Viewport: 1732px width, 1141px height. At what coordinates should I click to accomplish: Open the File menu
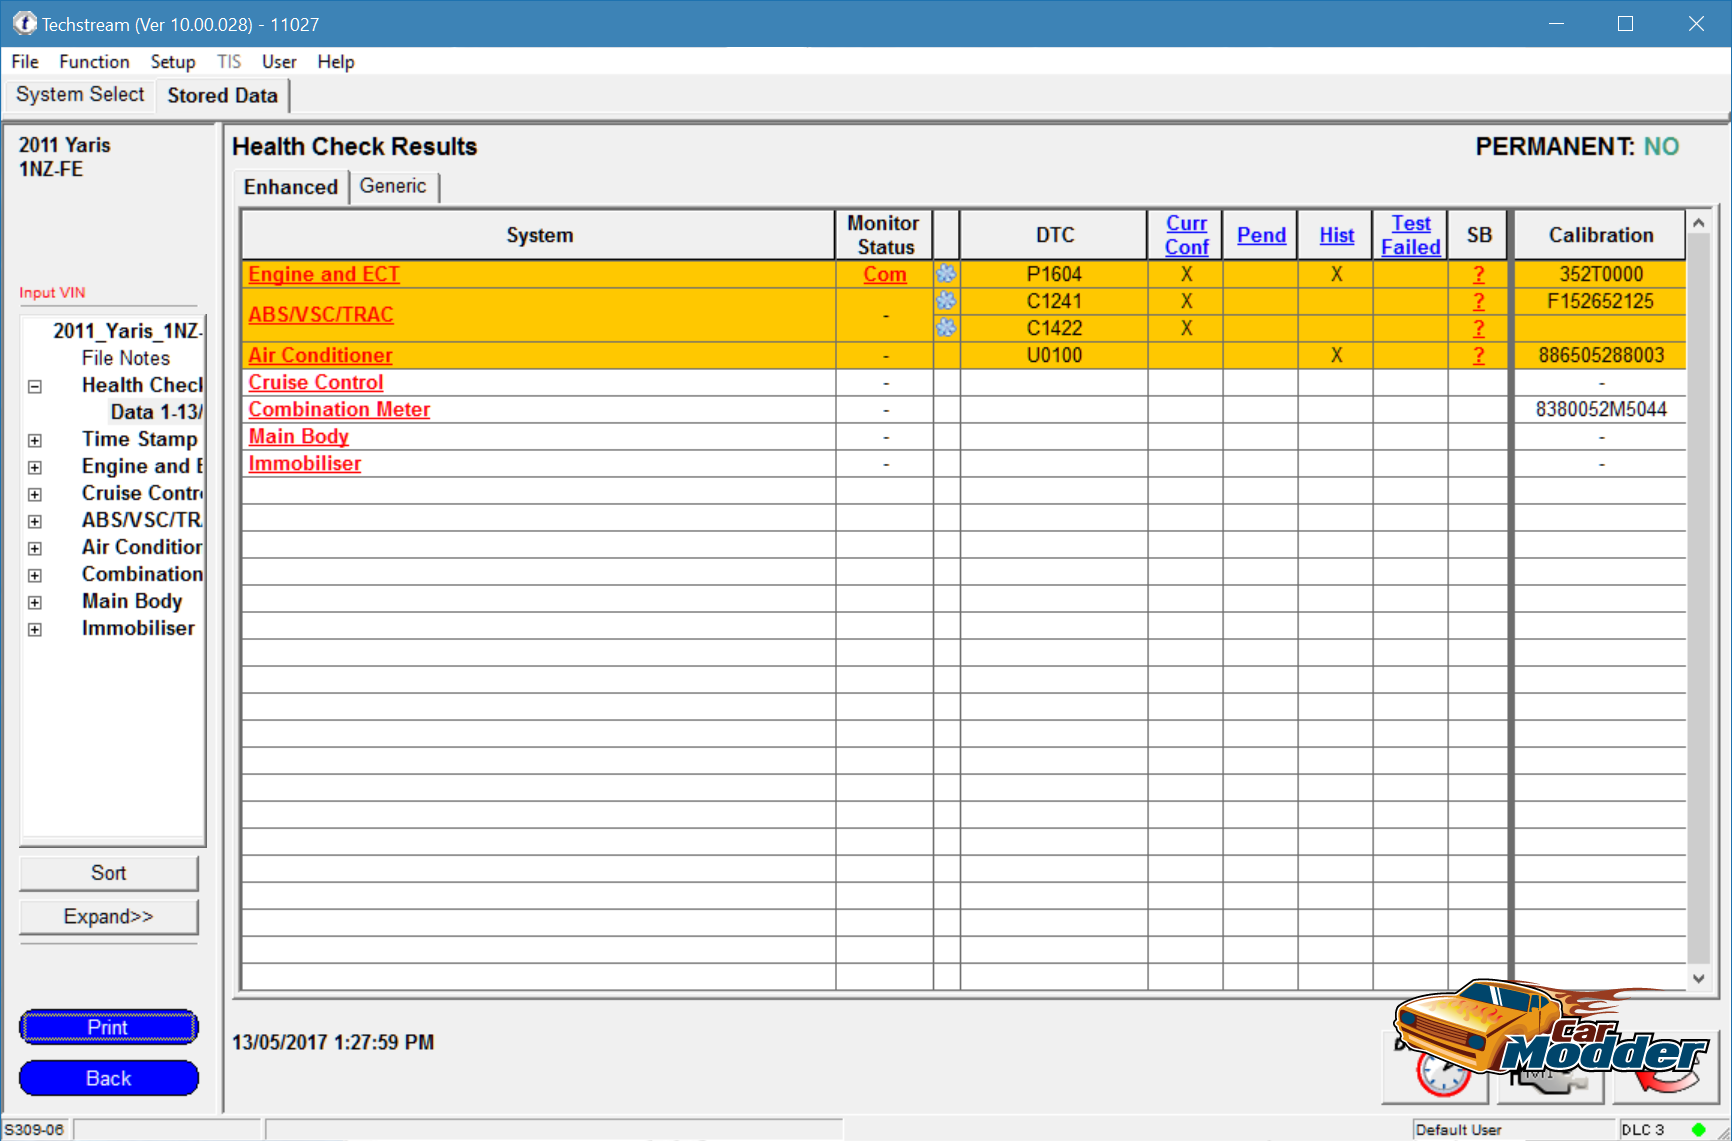click(x=25, y=62)
